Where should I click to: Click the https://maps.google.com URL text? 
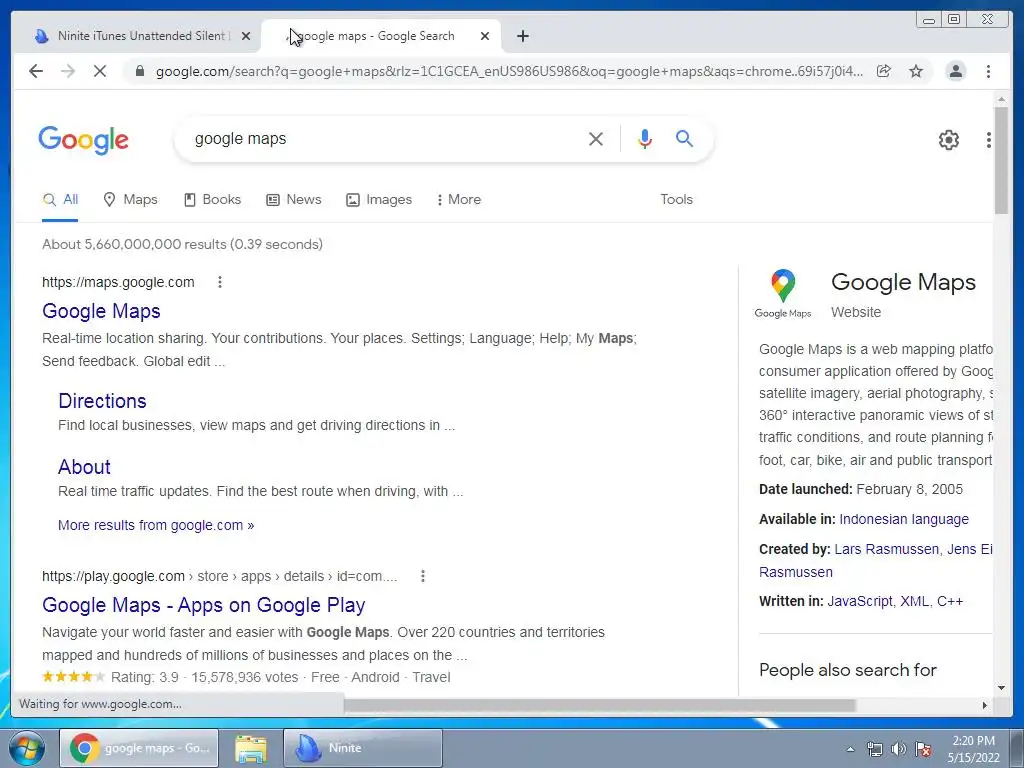(118, 282)
